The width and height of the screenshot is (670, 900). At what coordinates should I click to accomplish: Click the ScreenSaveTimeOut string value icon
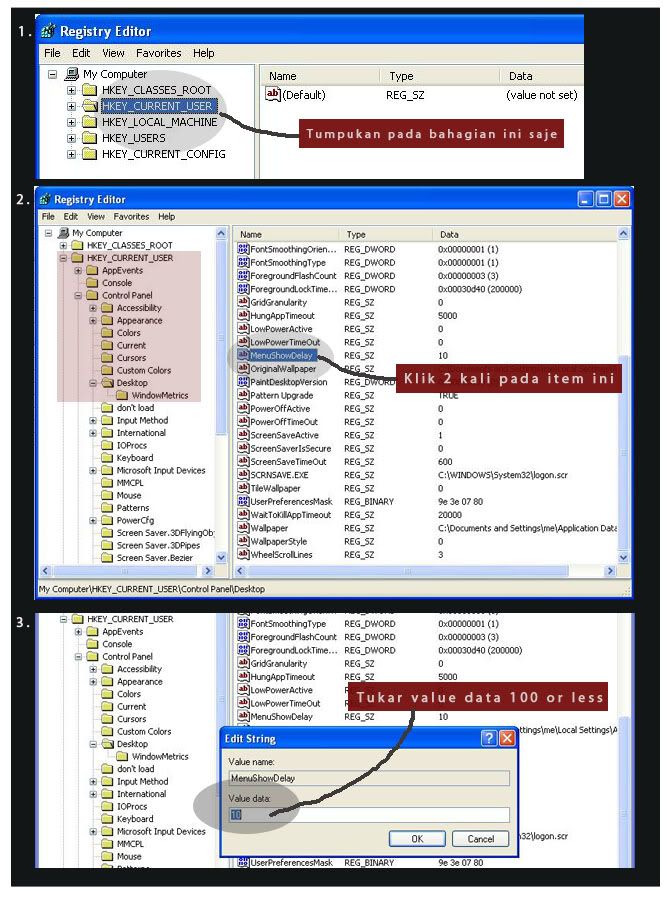243,461
